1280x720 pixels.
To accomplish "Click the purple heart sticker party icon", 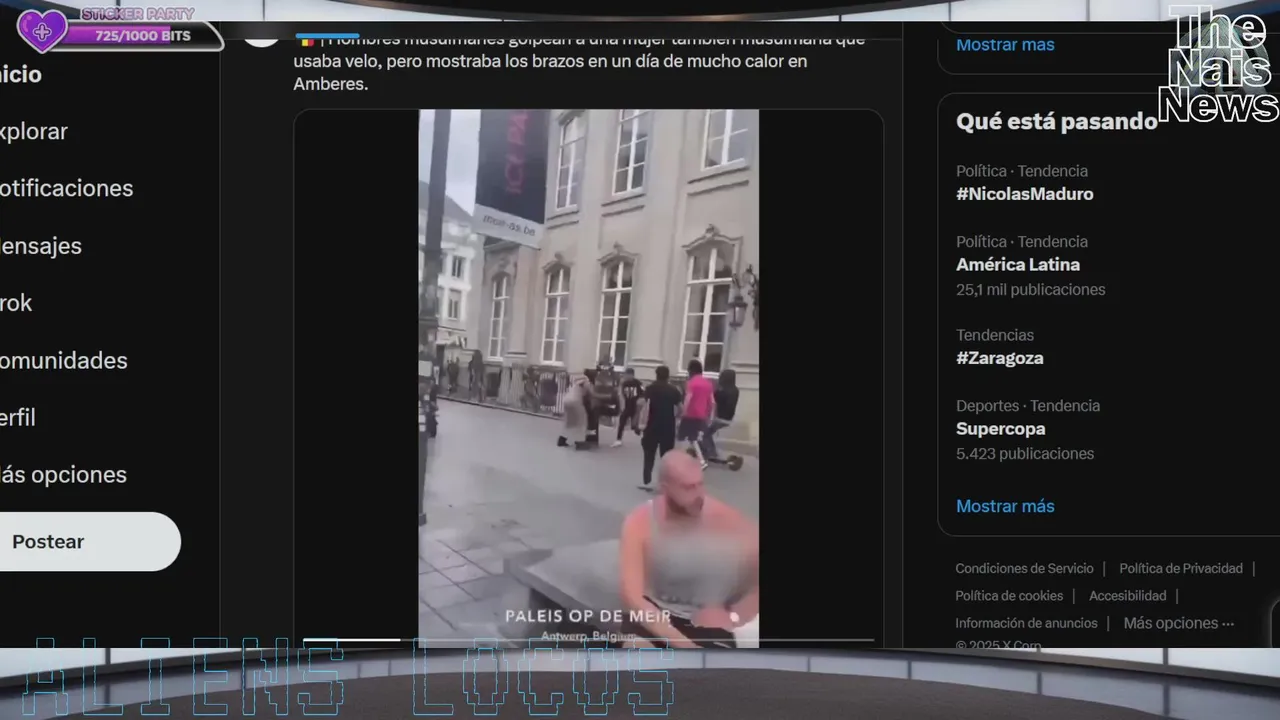I will [x=42, y=31].
